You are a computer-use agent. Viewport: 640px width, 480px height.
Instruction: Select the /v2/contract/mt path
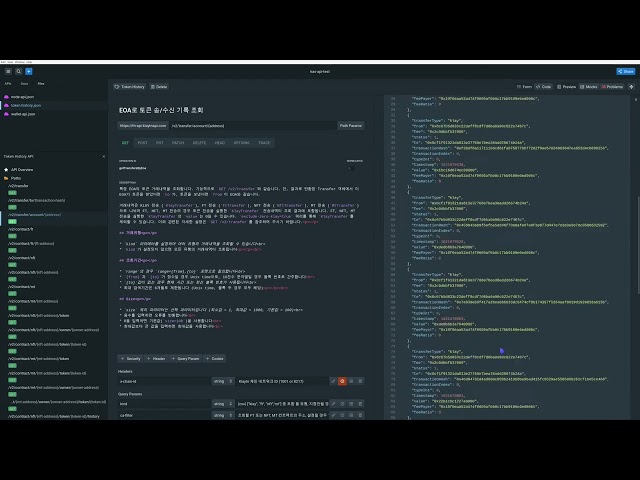click(x=22, y=287)
